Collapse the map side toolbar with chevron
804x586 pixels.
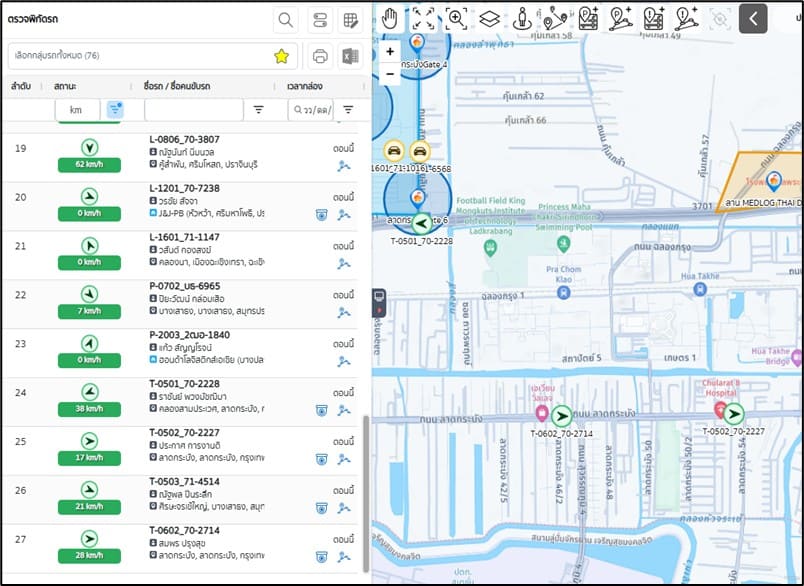[753, 19]
